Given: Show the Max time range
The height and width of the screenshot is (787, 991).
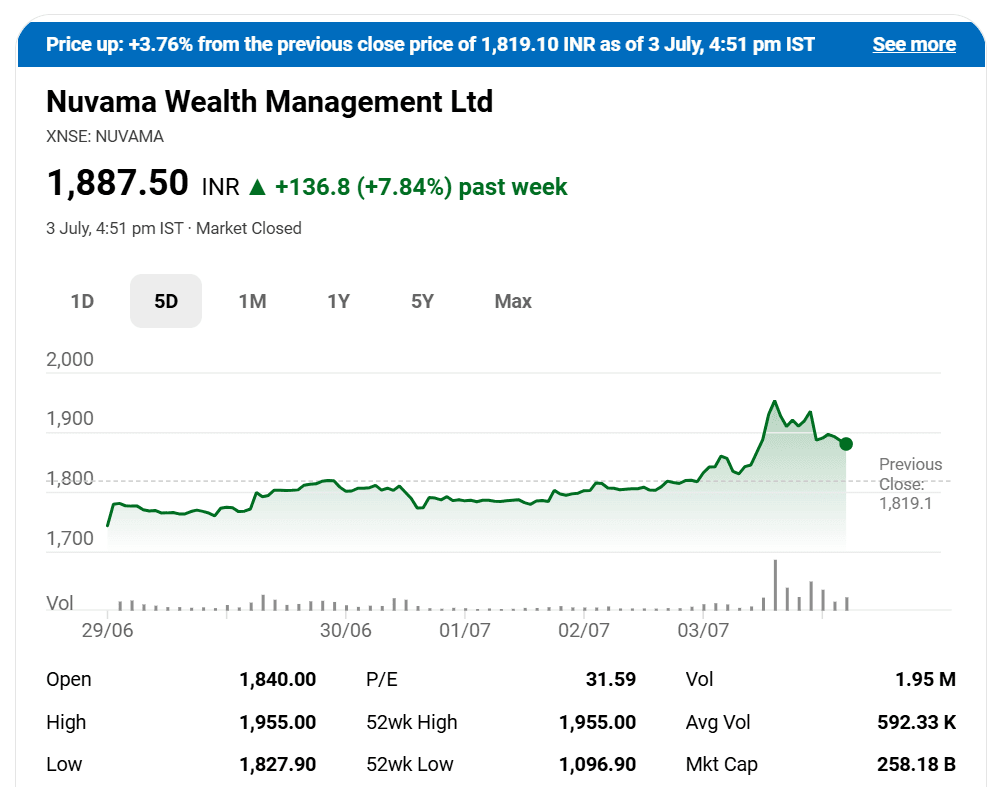Looking at the screenshot, I should (513, 301).
